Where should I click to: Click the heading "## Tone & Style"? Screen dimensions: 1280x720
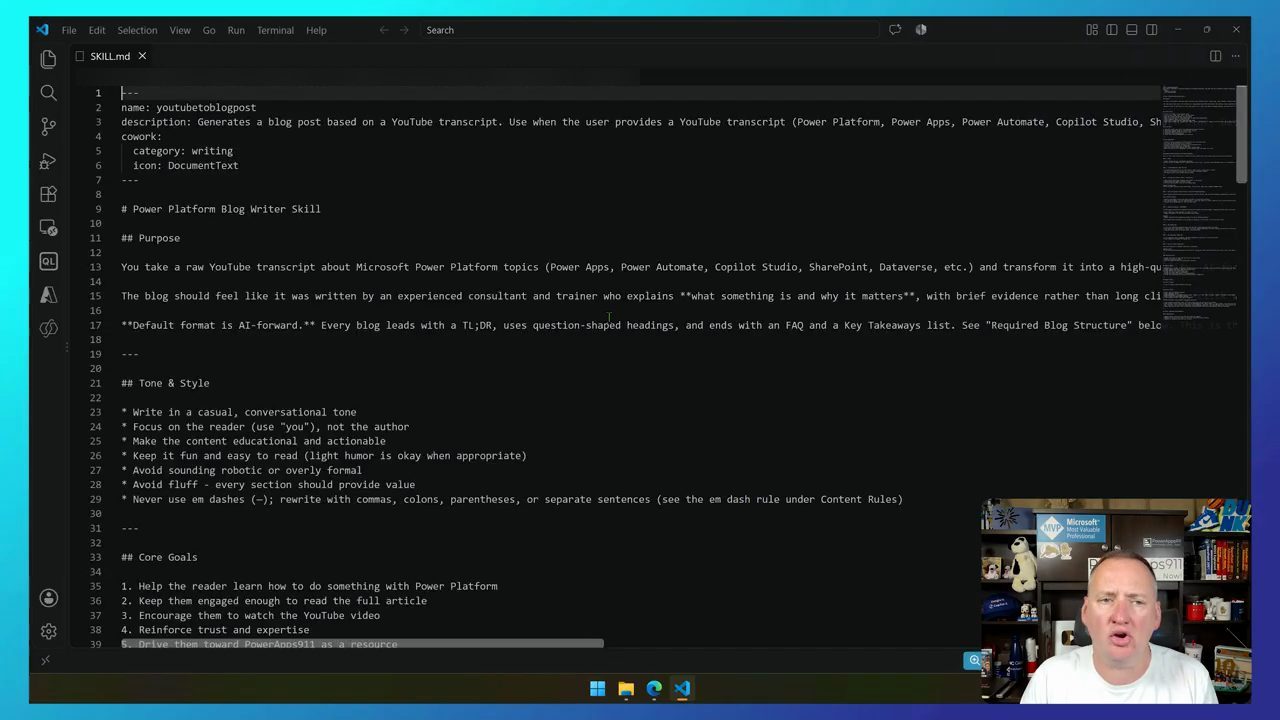[x=165, y=383]
